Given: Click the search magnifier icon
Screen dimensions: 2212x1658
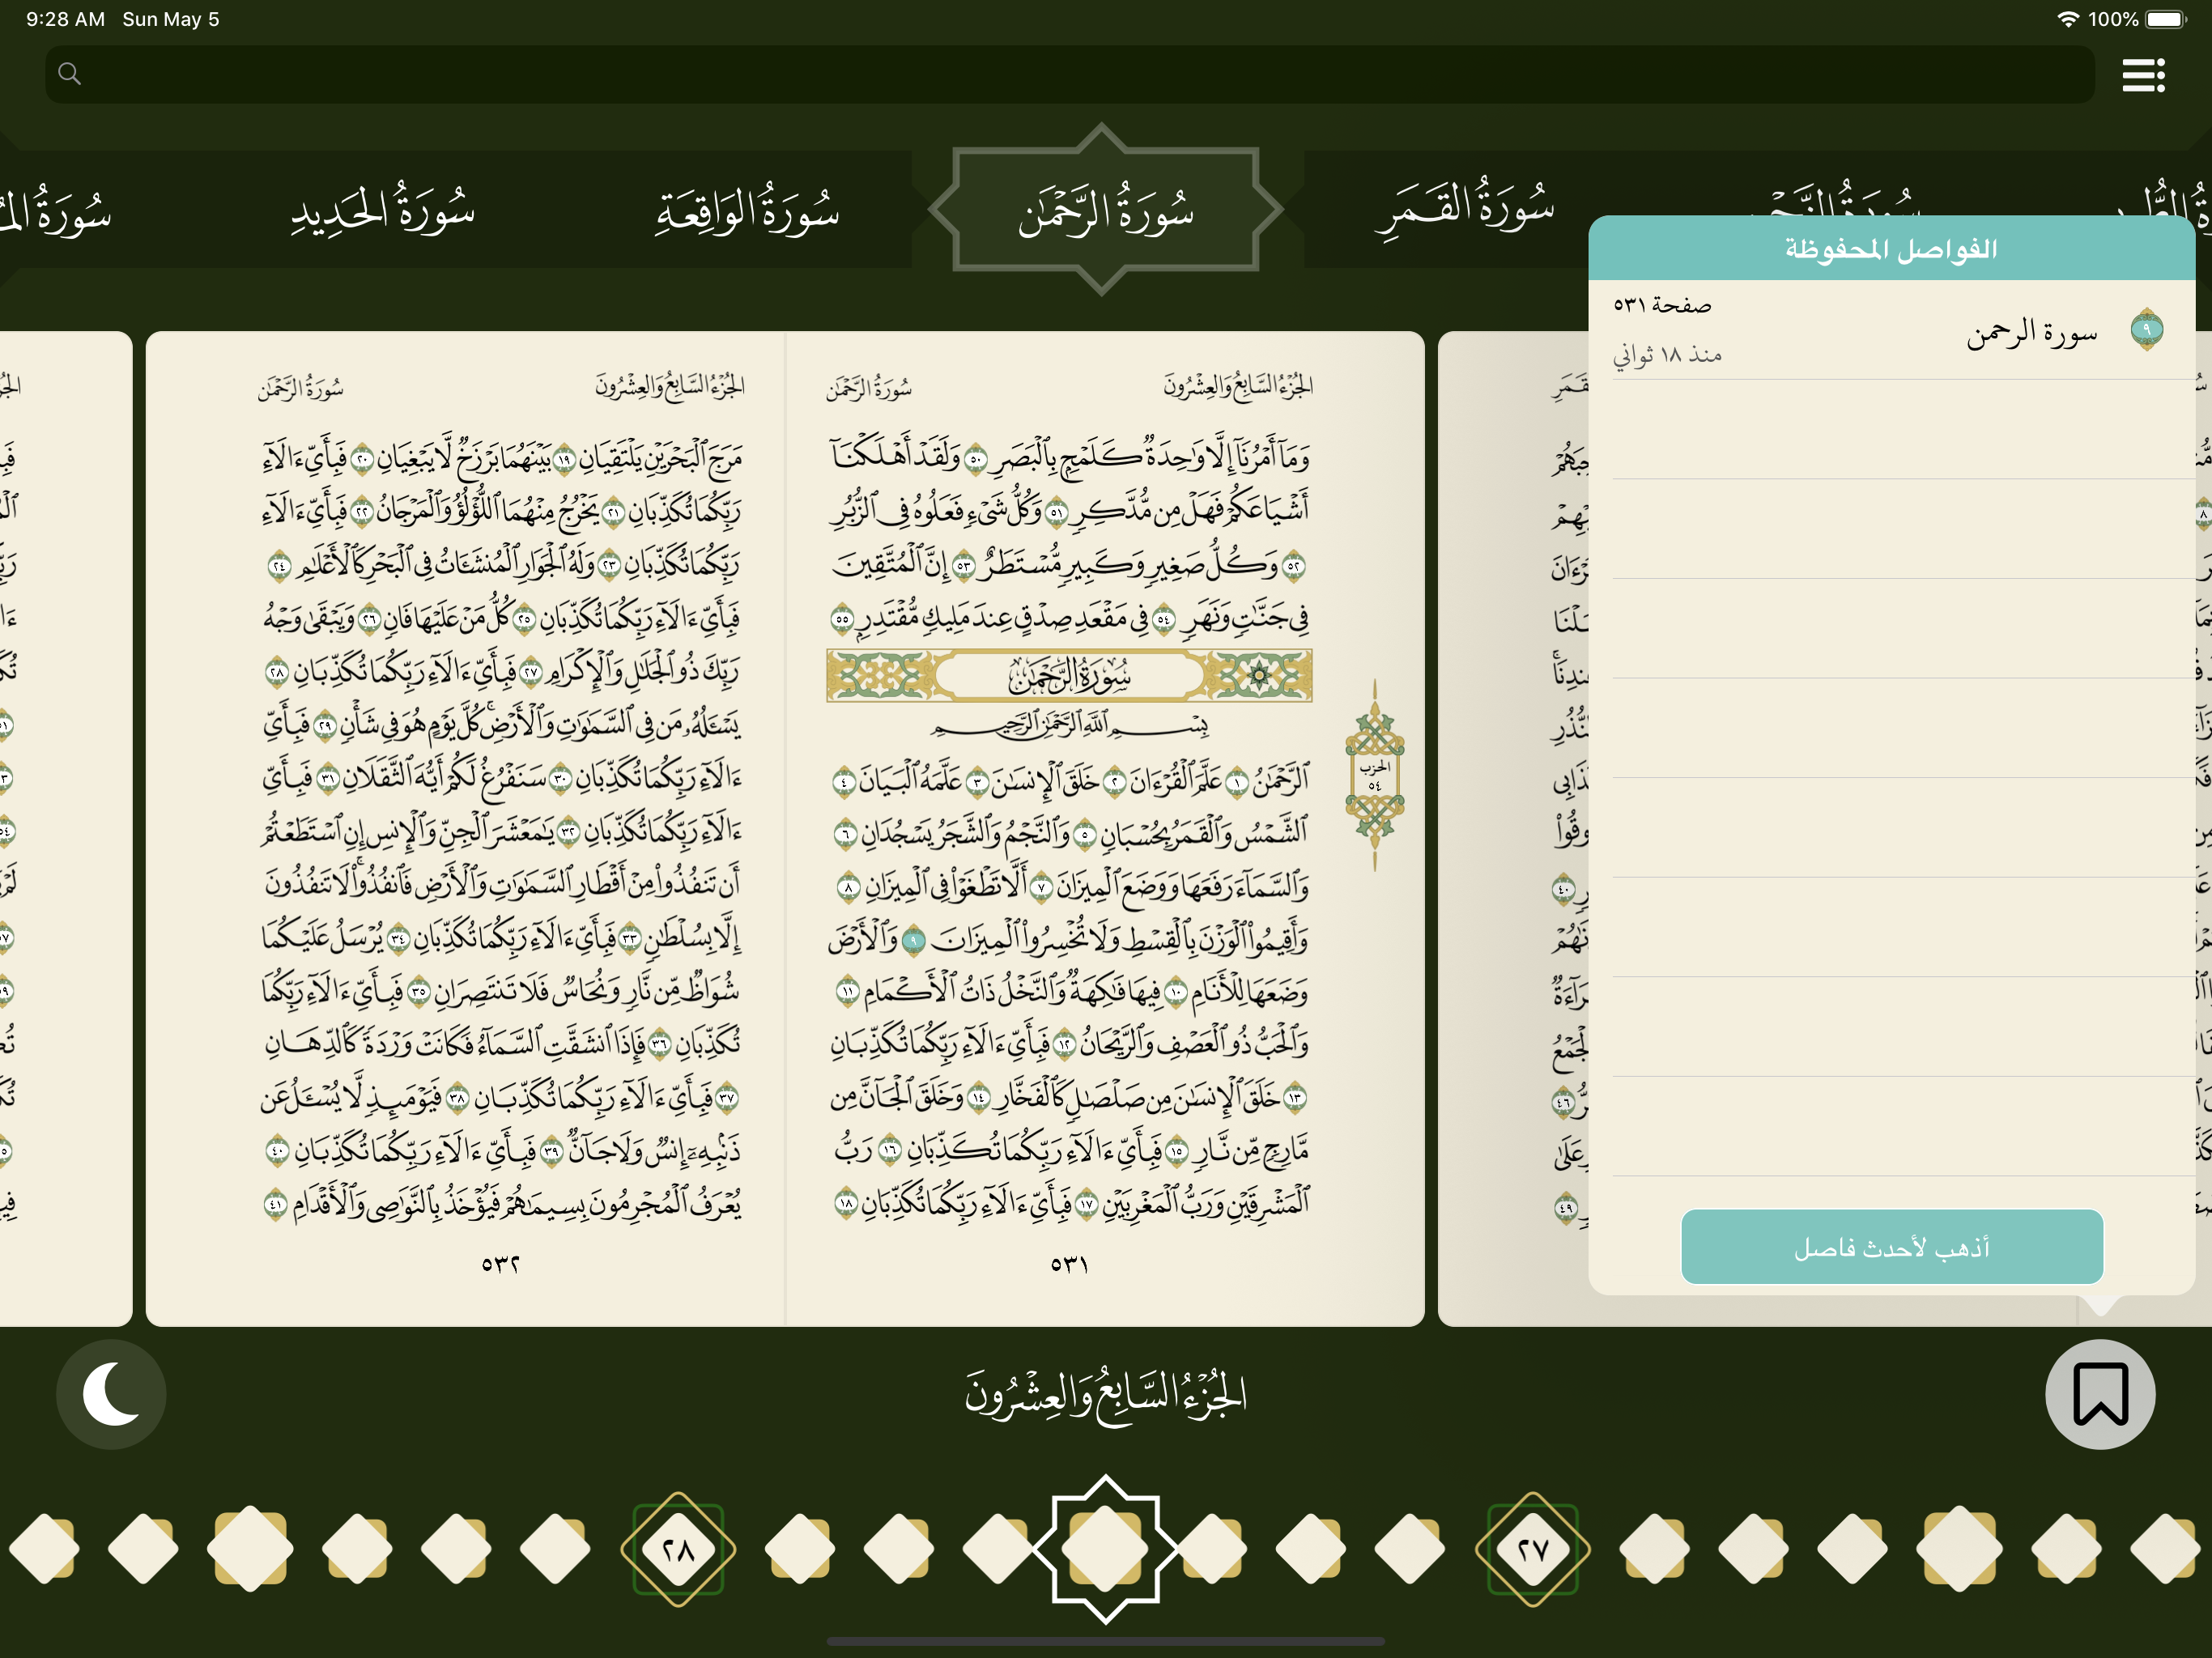Looking at the screenshot, I should click(69, 74).
